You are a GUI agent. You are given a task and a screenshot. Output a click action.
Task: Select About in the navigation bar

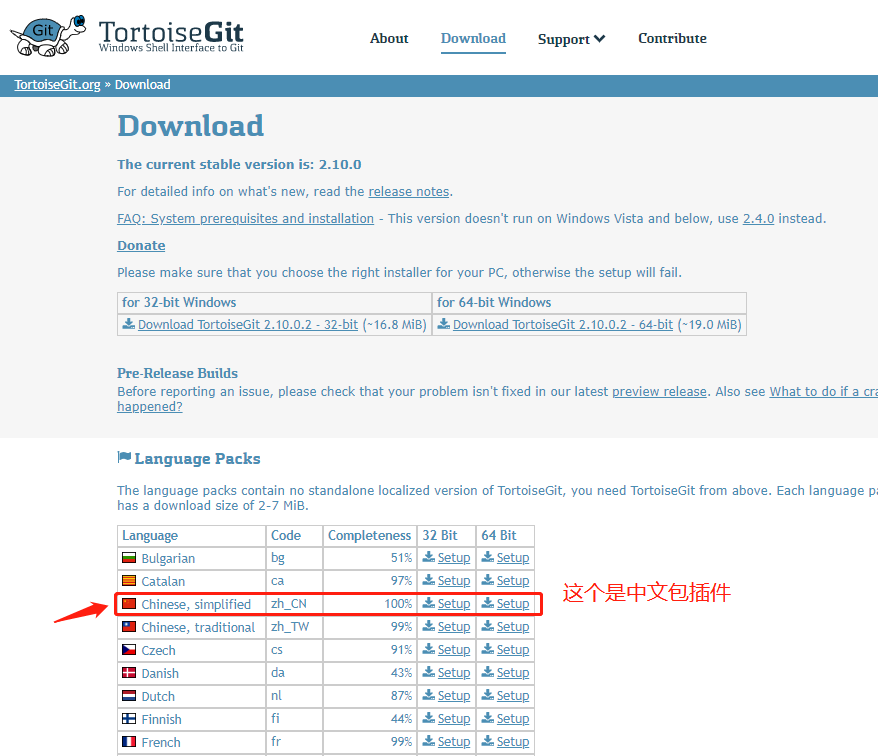(389, 39)
